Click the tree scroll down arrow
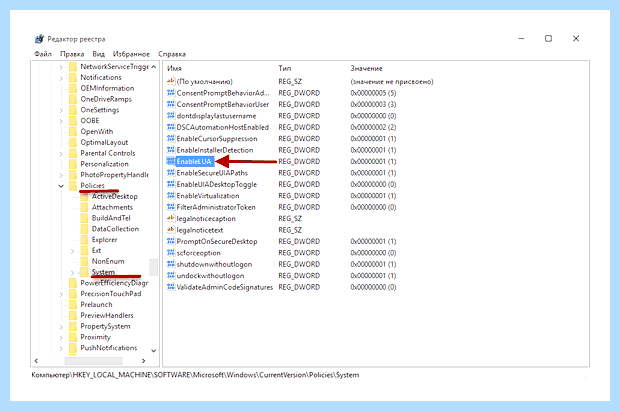The image size is (620, 411). click(153, 350)
